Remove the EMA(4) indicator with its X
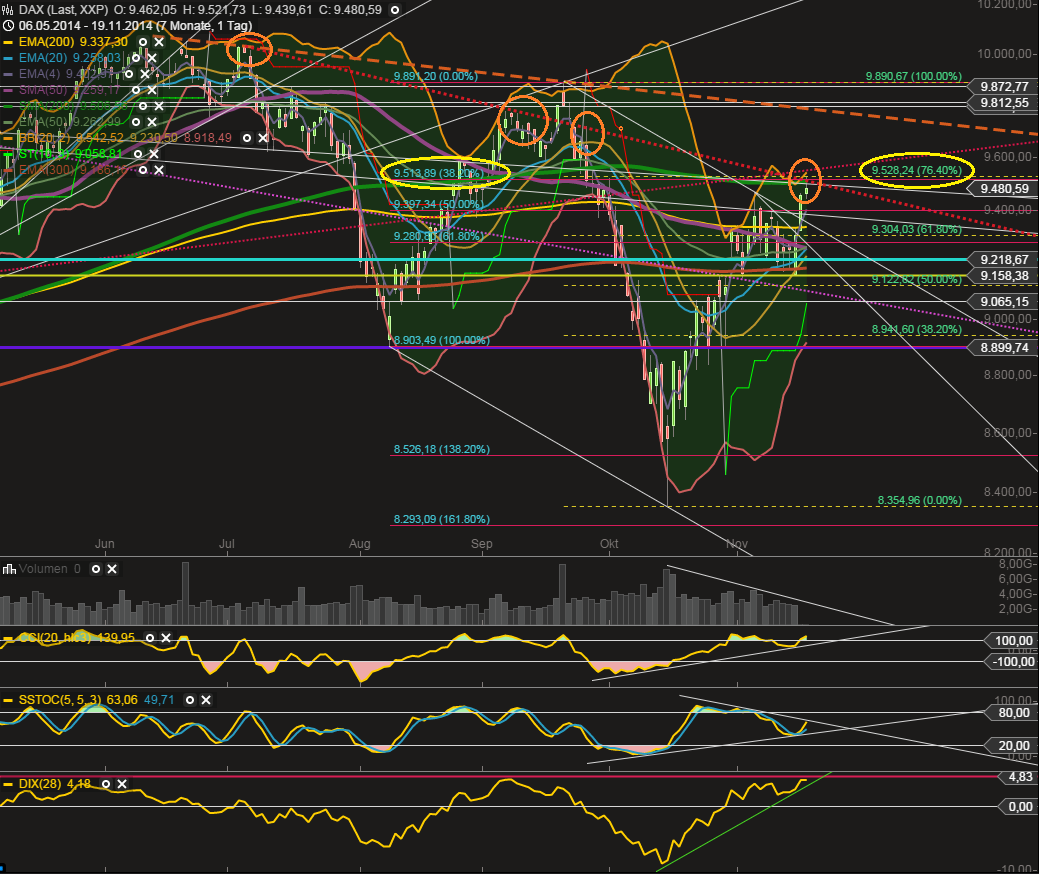This screenshot has width=1039, height=874. point(145,74)
